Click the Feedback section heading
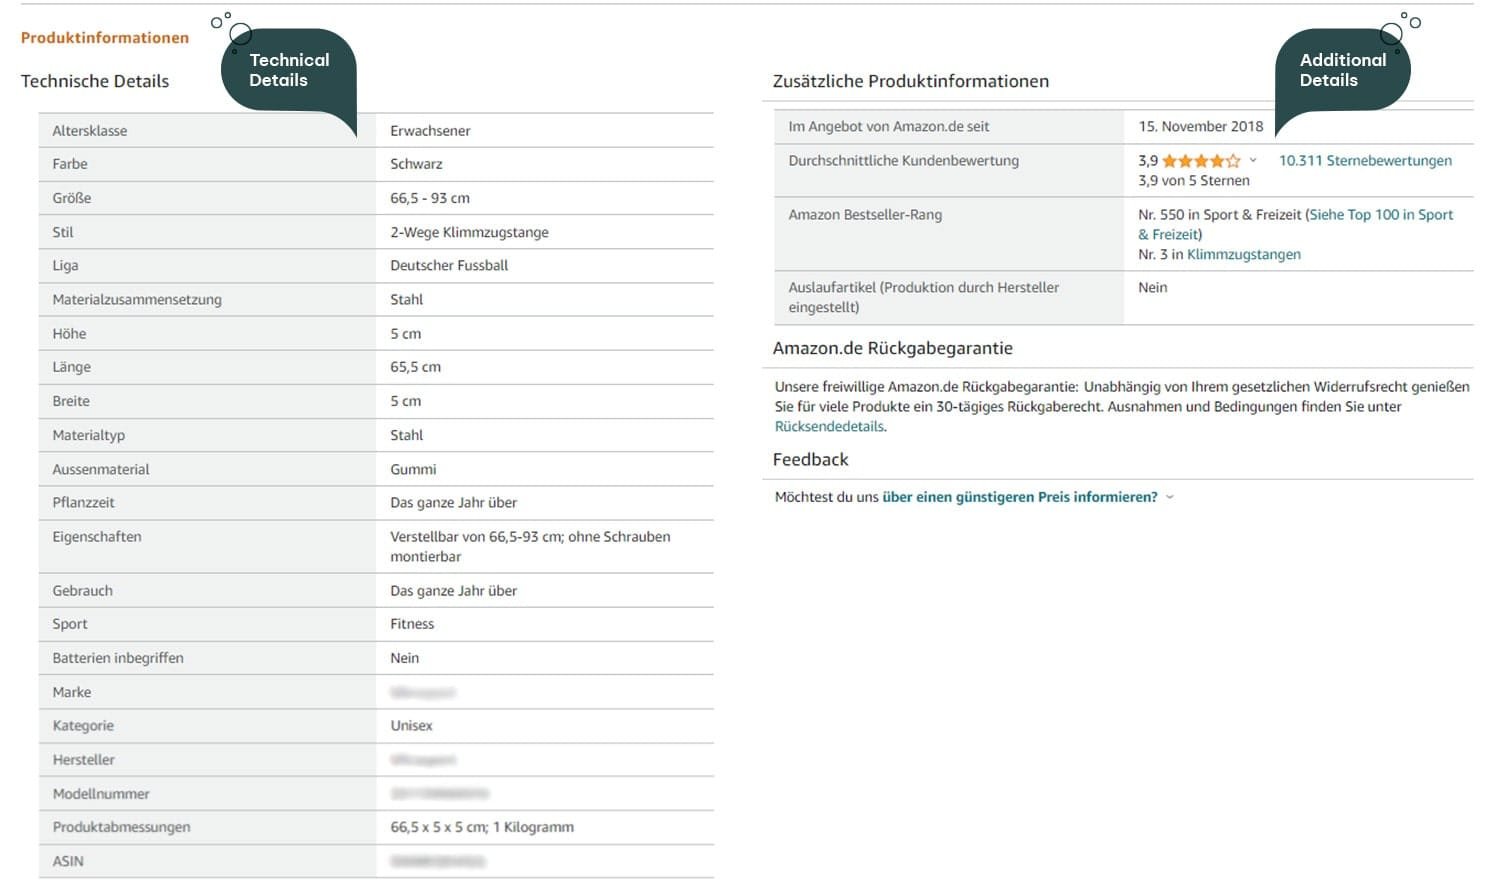 click(x=810, y=460)
